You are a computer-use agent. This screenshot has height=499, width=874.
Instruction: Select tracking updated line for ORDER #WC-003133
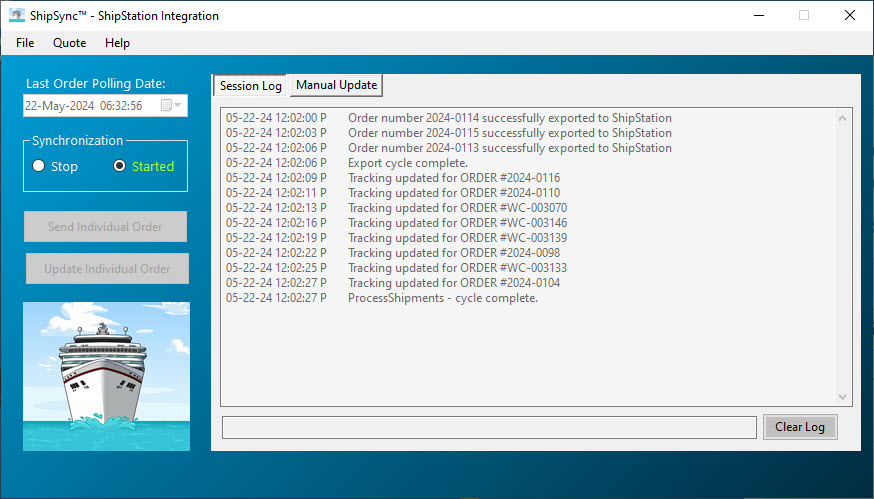[396, 268]
